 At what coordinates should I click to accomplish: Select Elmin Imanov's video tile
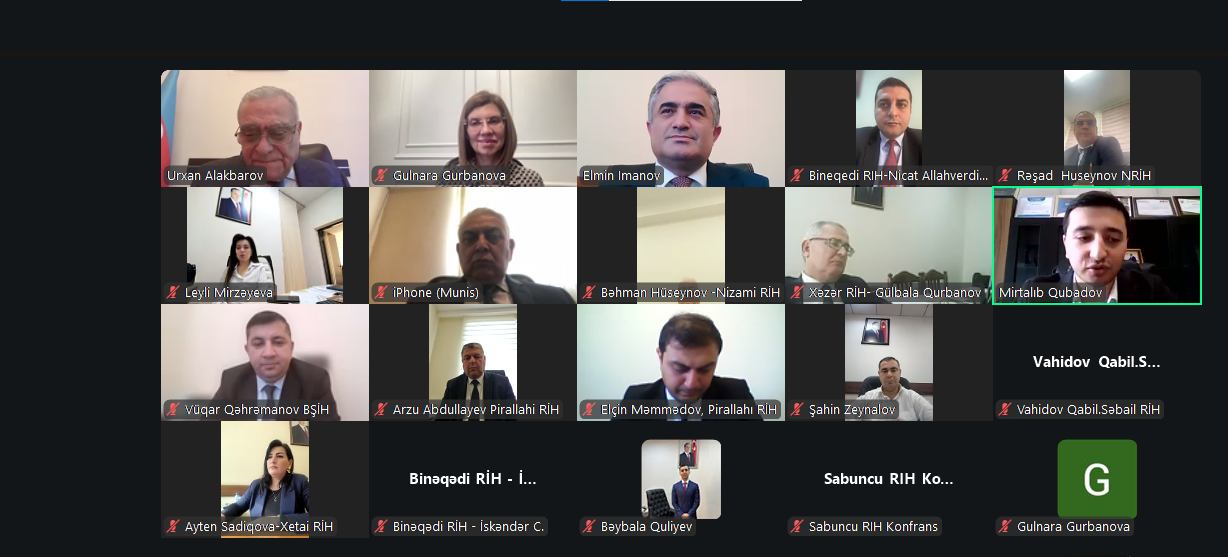click(x=681, y=128)
